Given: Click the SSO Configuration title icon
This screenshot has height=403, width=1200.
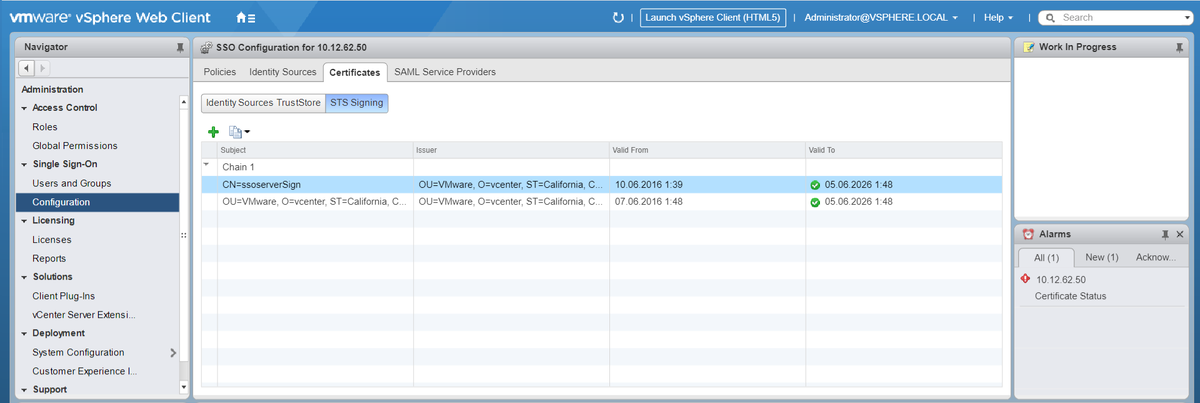Looking at the screenshot, I should coord(206,47).
